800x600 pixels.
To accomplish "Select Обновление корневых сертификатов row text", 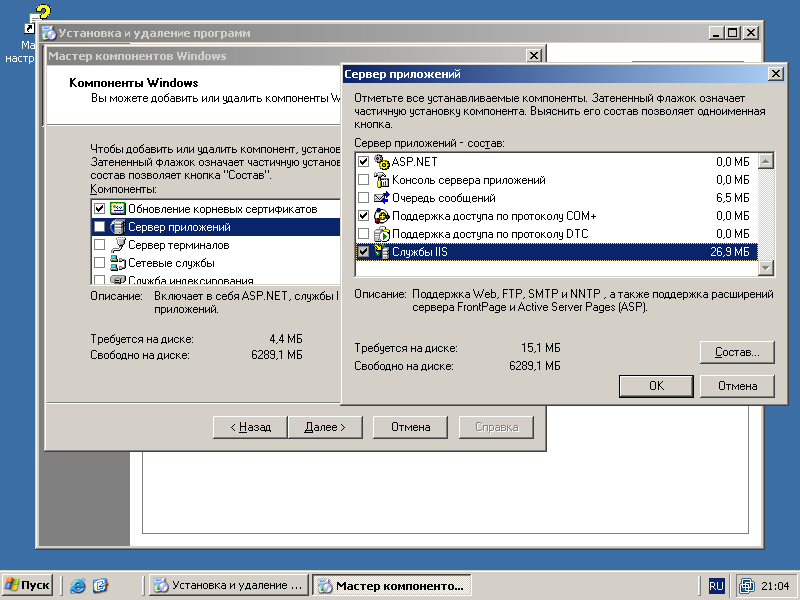I will [222, 209].
